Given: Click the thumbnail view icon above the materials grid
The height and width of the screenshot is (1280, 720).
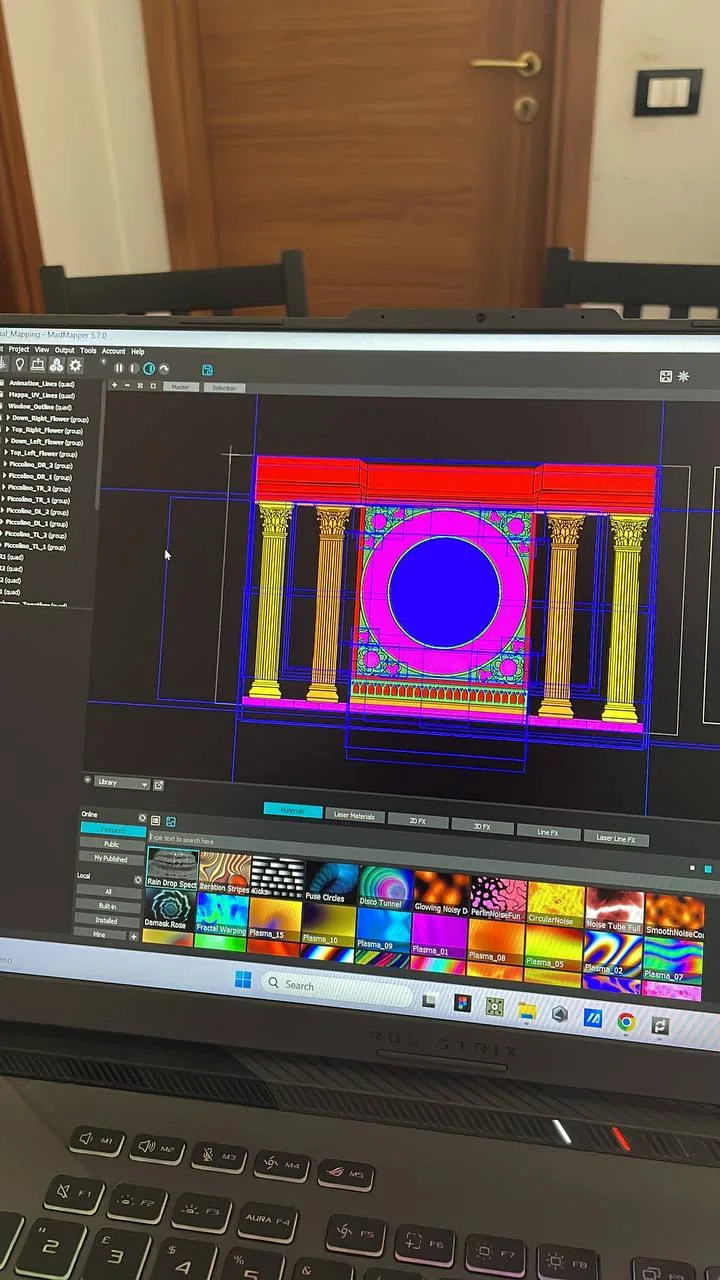Looking at the screenshot, I should pyautogui.click(x=171, y=822).
